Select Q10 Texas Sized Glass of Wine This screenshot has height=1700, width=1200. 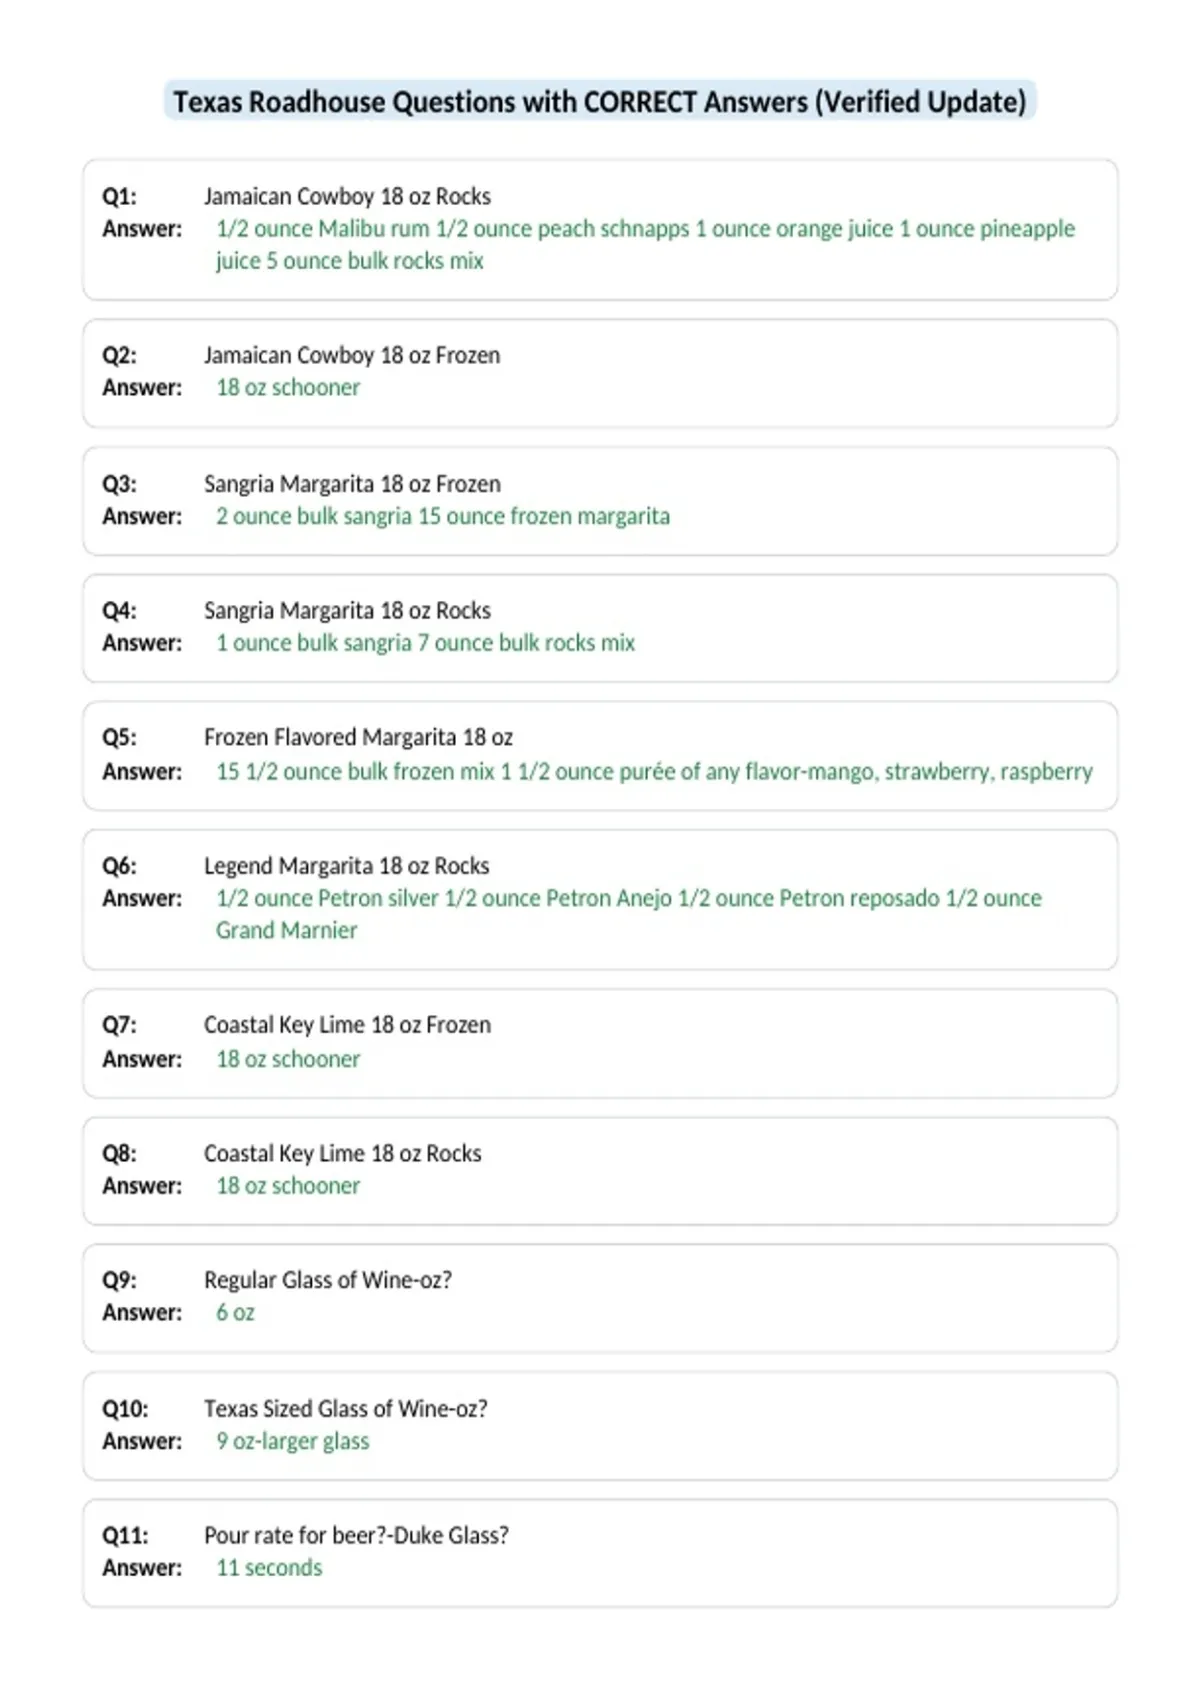click(x=346, y=1408)
